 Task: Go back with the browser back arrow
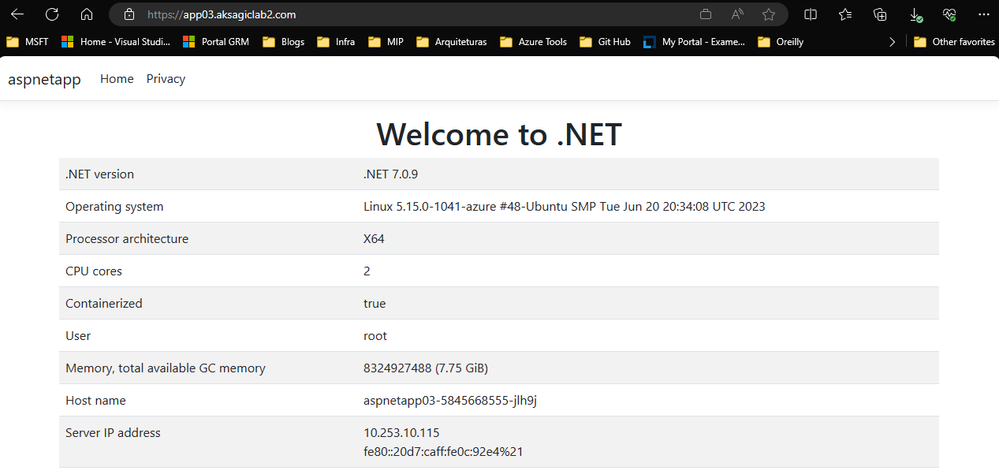point(17,14)
